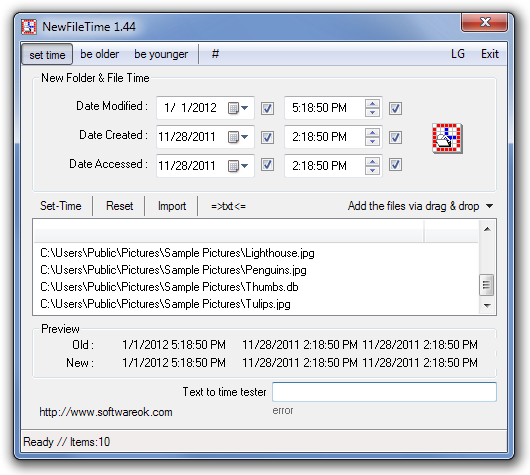The width and height of the screenshot is (530, 475).
Task: Toggle Date Accessed date checkbox
Action: click(267, 165)
